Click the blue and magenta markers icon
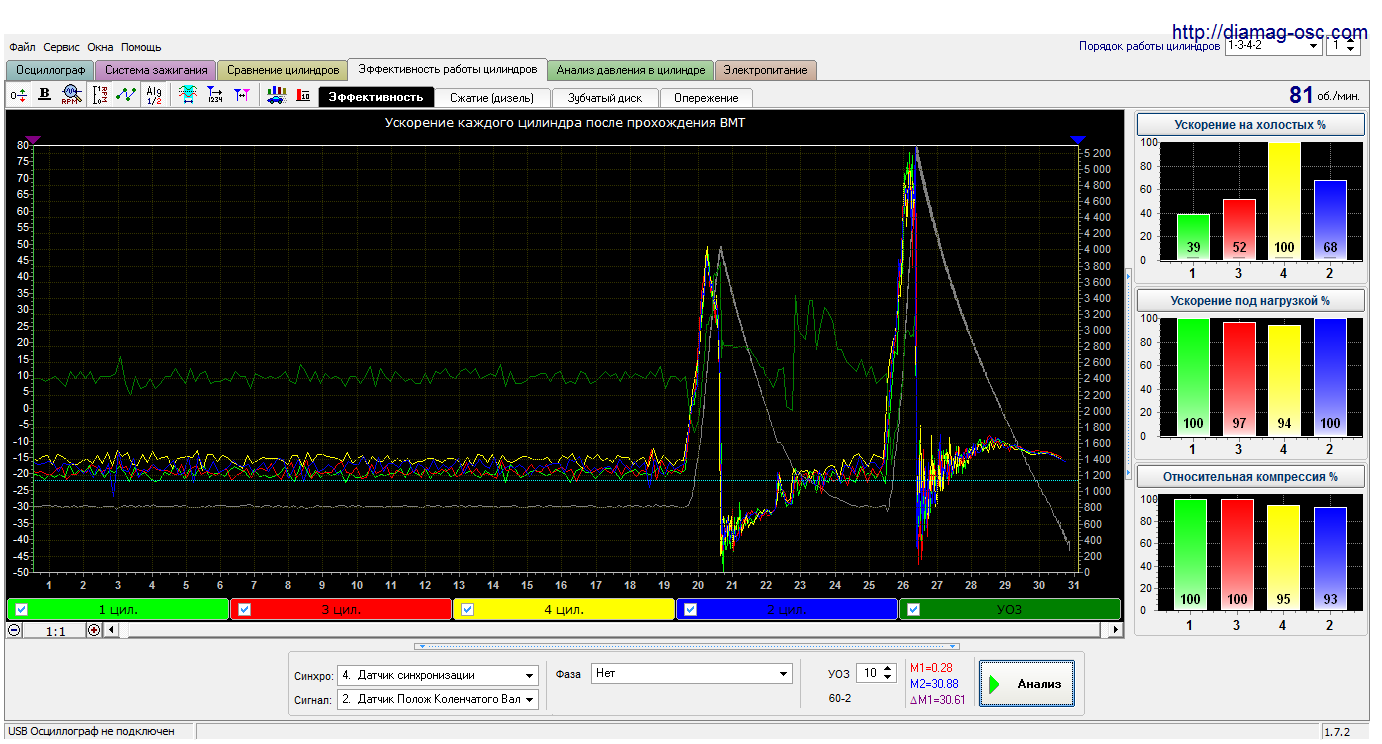The height and width of the screenshot is (744, 1382). [x=241, y=94]
